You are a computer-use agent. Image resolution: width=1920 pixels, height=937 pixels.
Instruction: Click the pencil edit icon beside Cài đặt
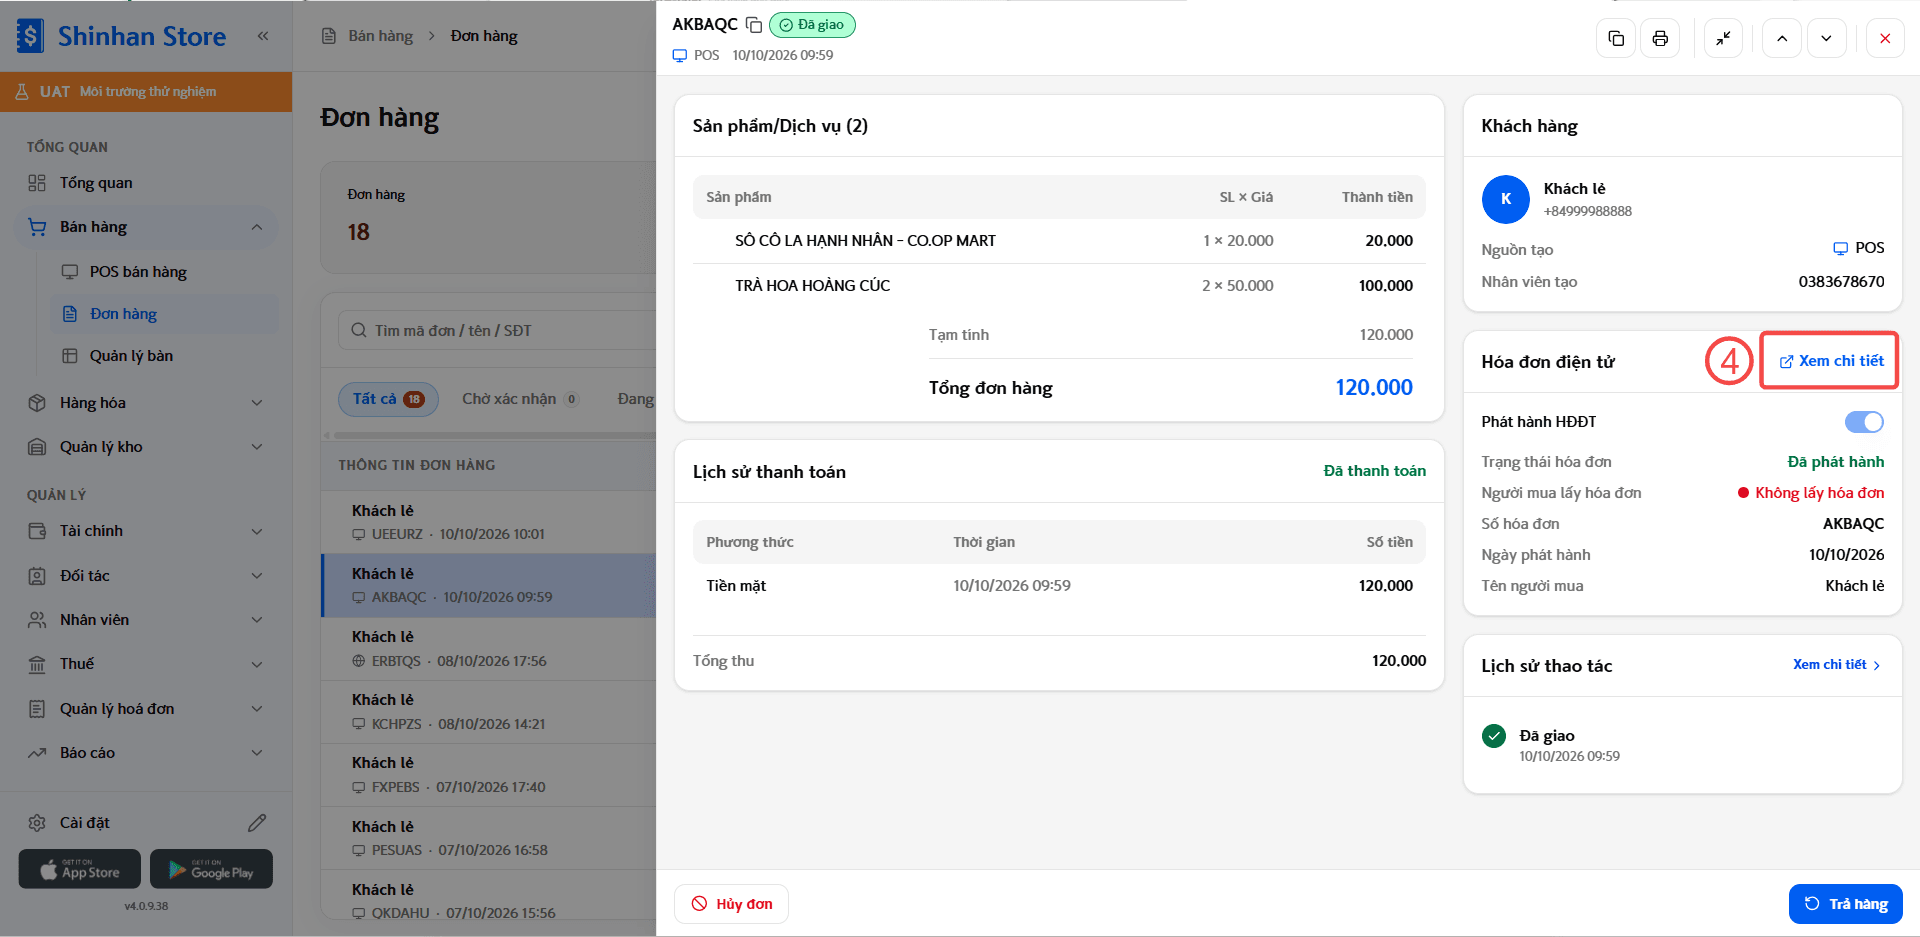(257, 823)
